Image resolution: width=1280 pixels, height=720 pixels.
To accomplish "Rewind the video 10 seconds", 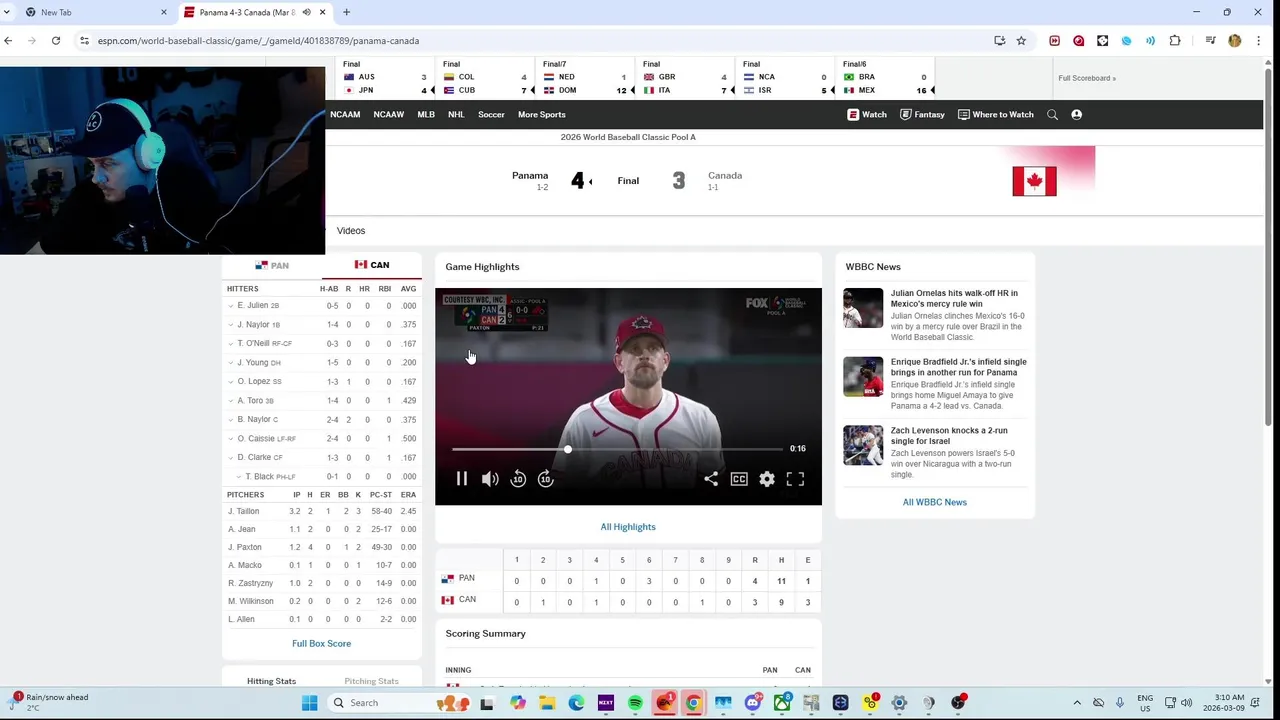I will (518, 479).
